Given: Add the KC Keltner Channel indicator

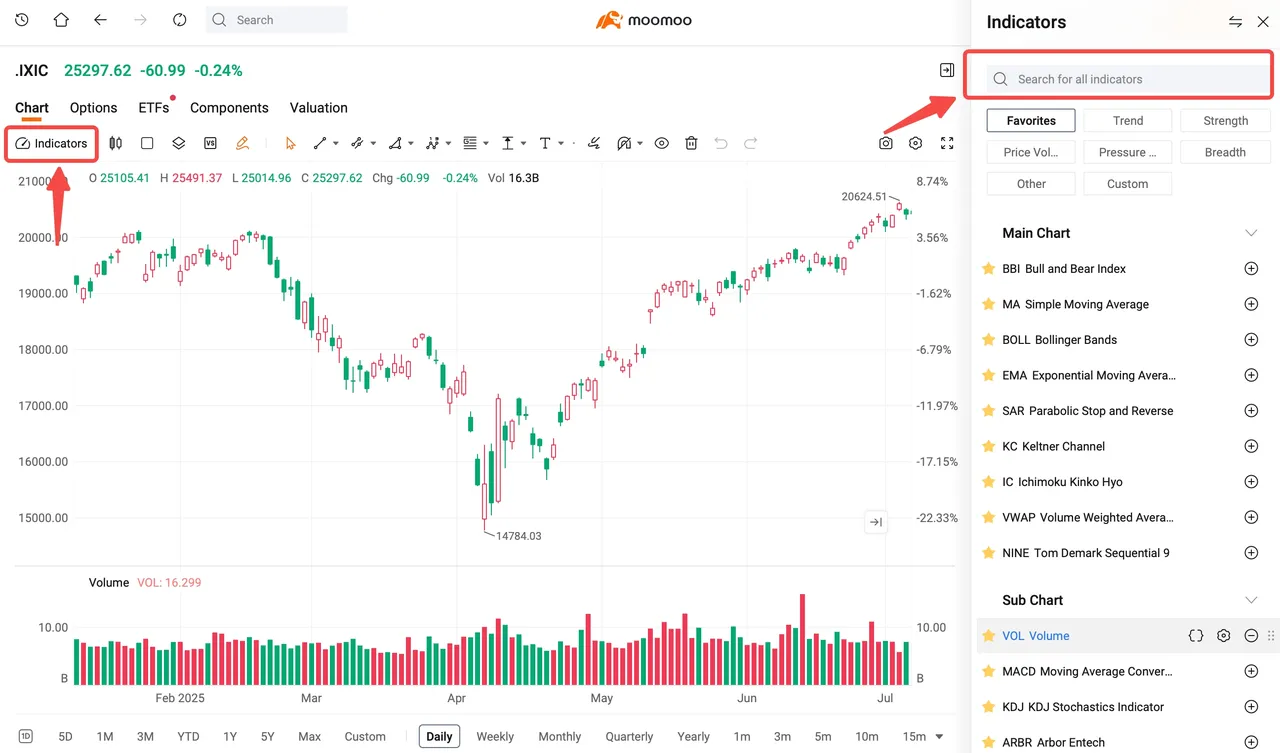Looking at the screenshot, I should point(1250,446).
